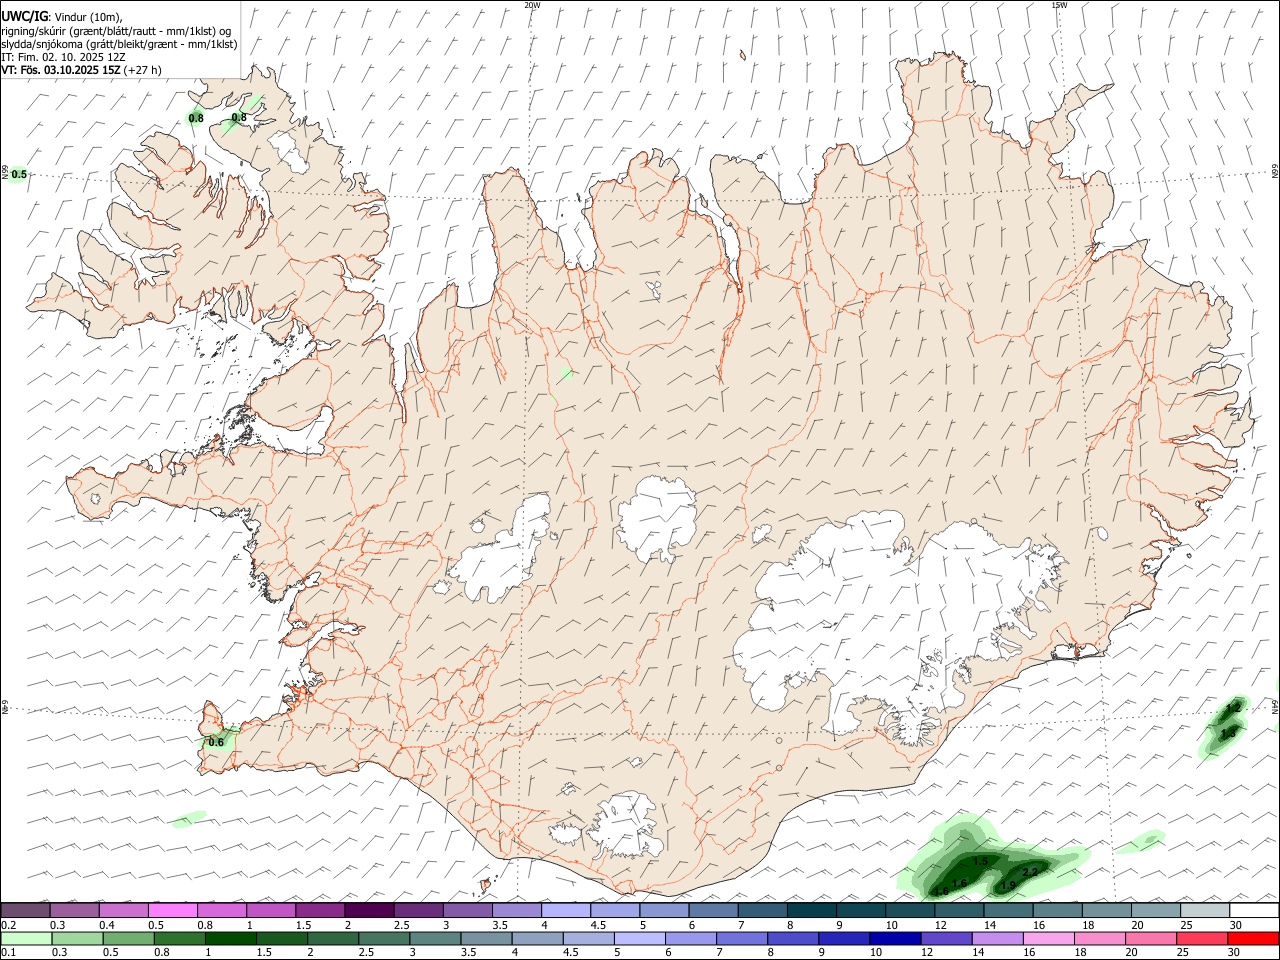Click the white Mýrdalsjökull glacier on south coast
Viewport: 1280px width, 960px height.
625,827
